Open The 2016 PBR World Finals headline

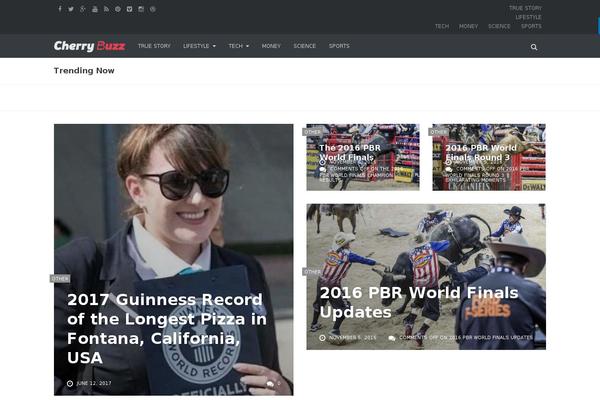pos(350,152)
